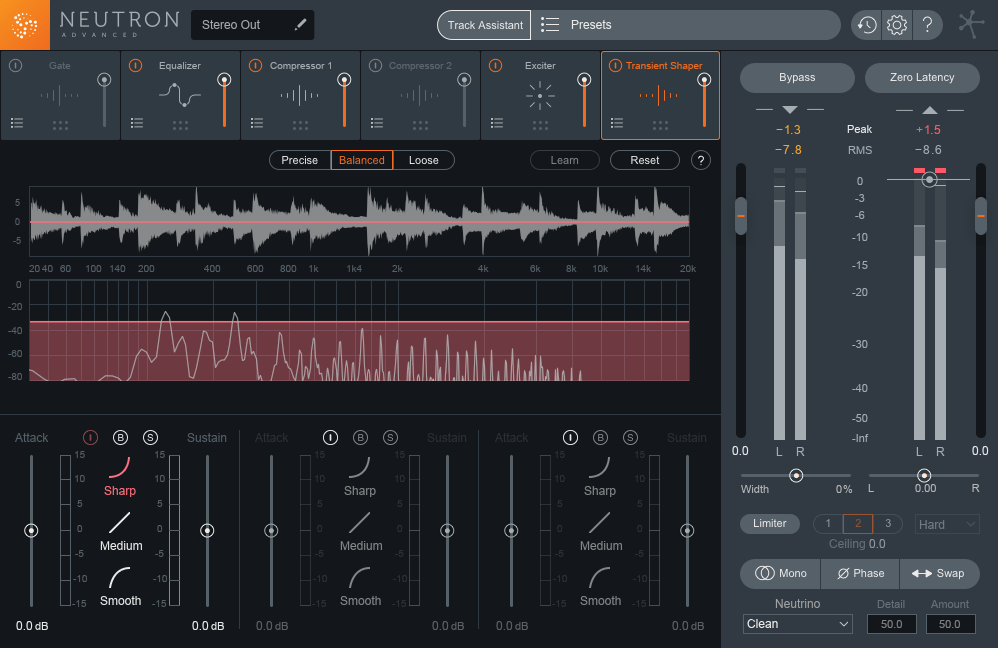
Task: Solo the second transient band (S)
Action: pyautogui.click(x=390, y=437)
